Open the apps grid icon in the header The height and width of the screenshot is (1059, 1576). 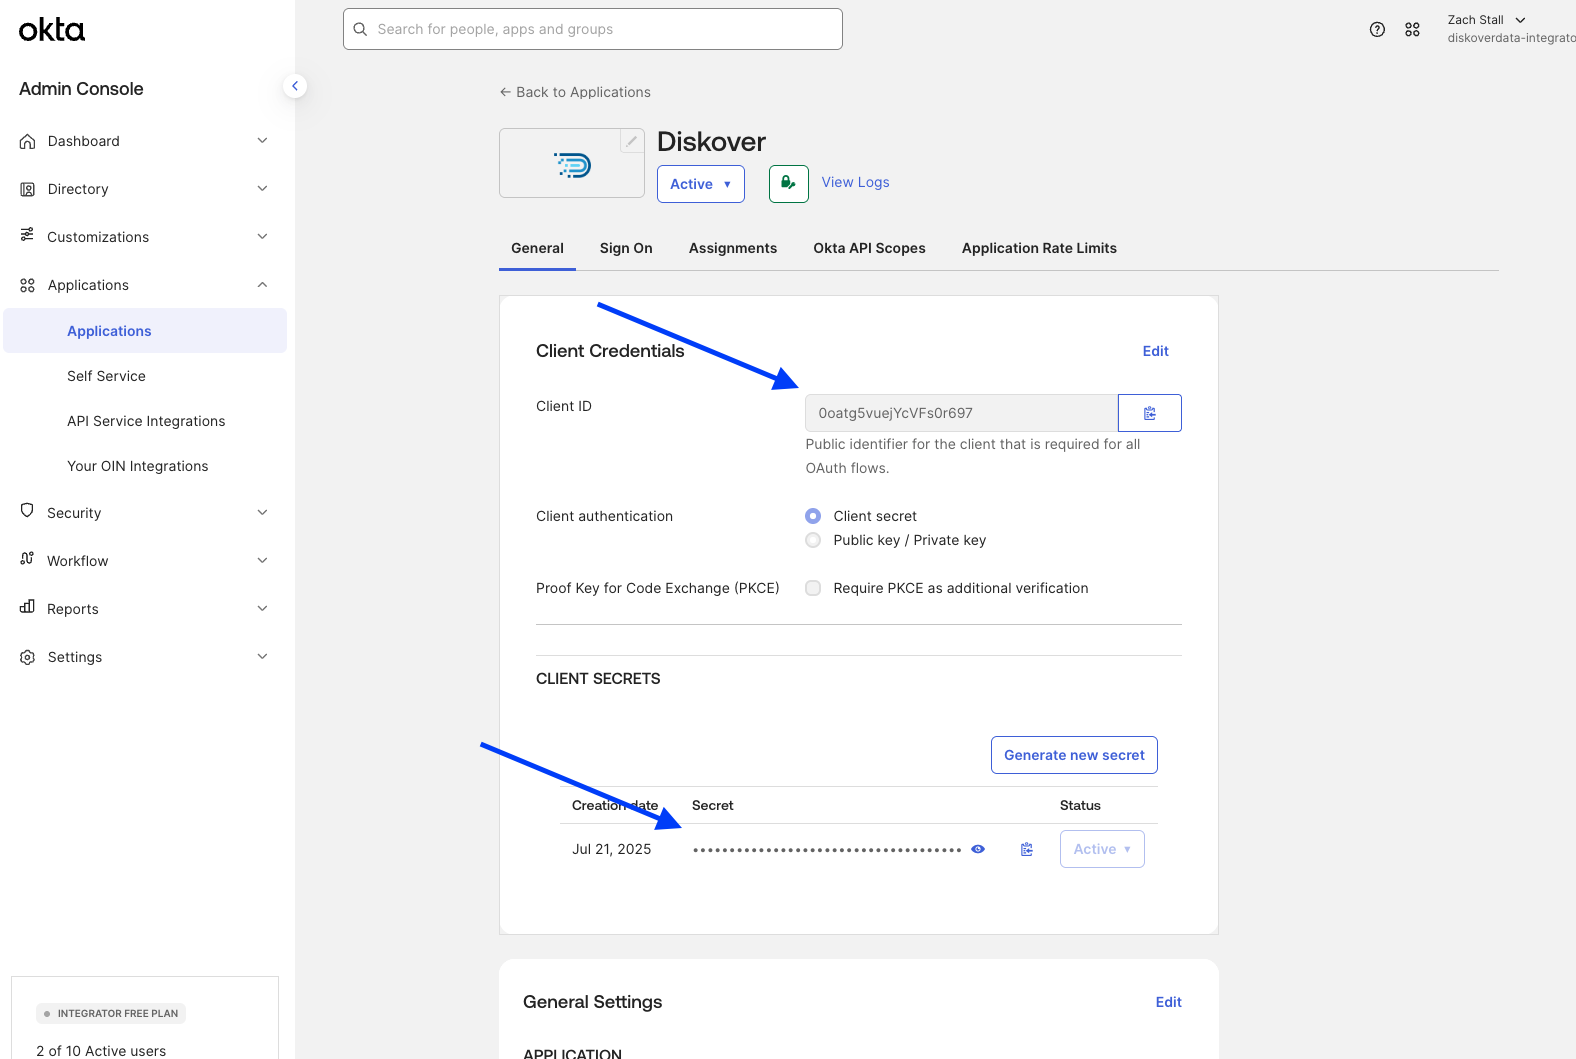point(1412,30)
